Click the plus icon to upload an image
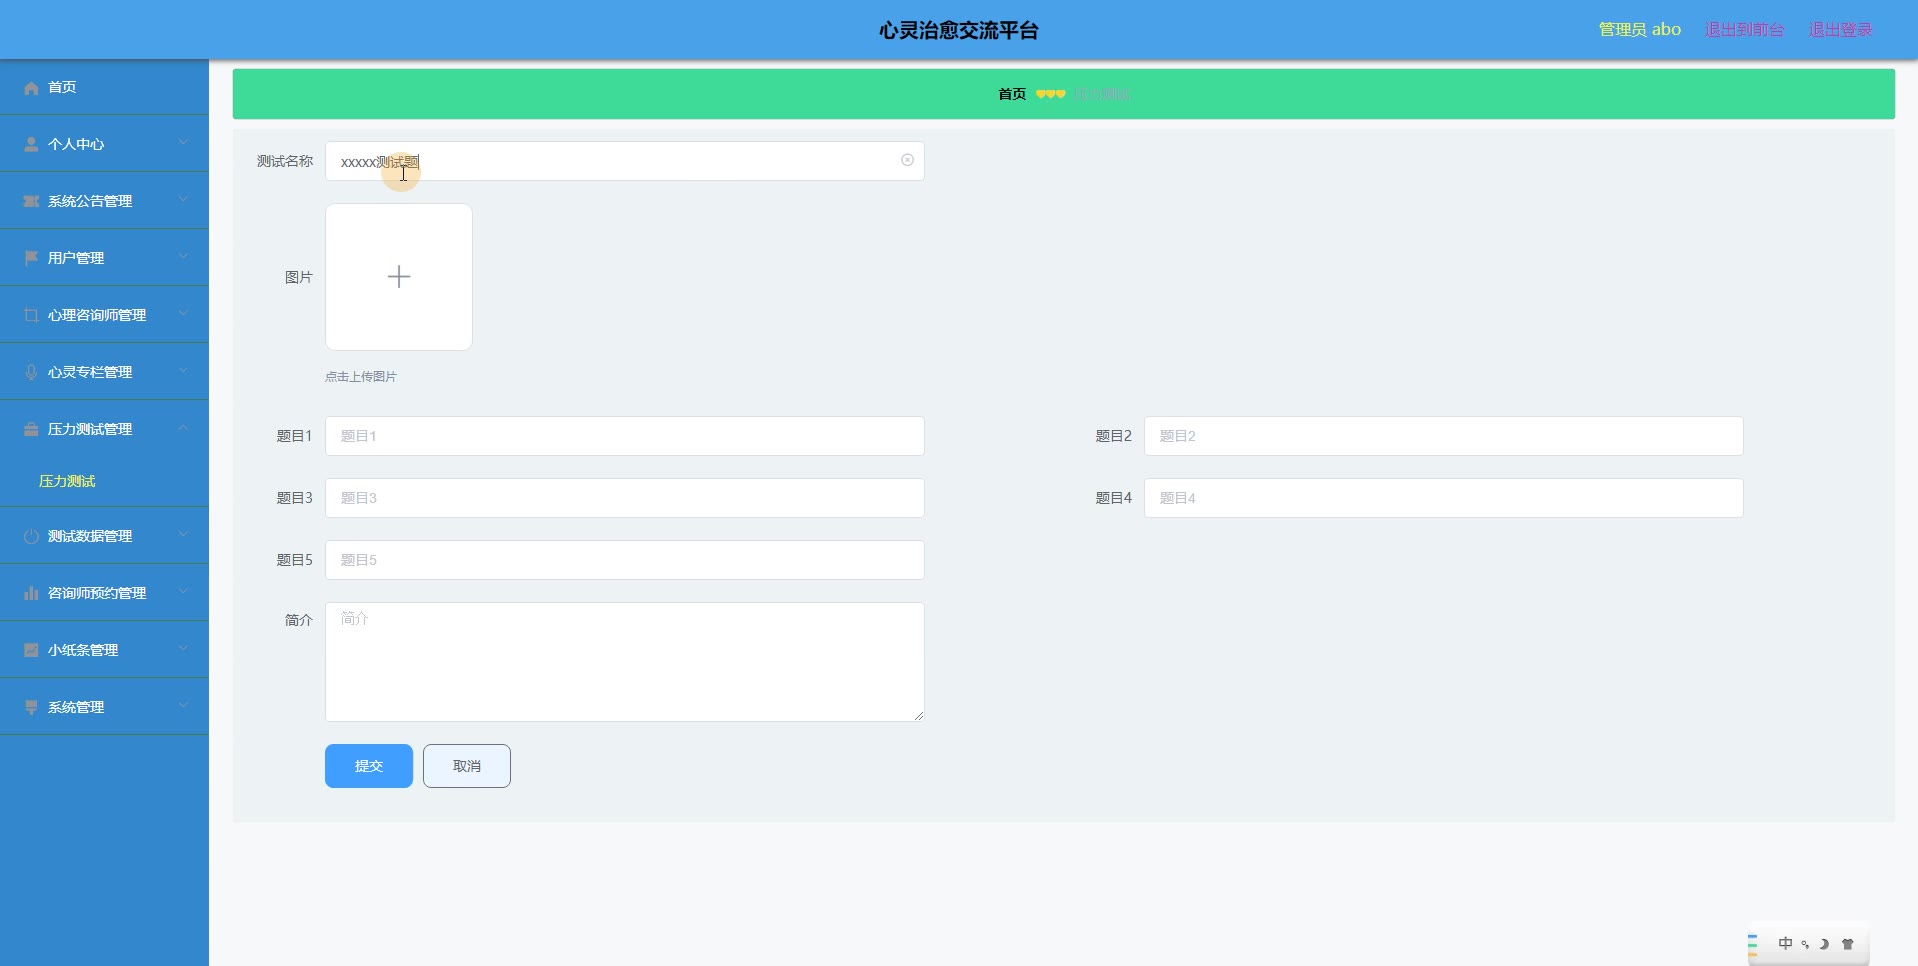1918x966 pixels. (x=399, y=277)
